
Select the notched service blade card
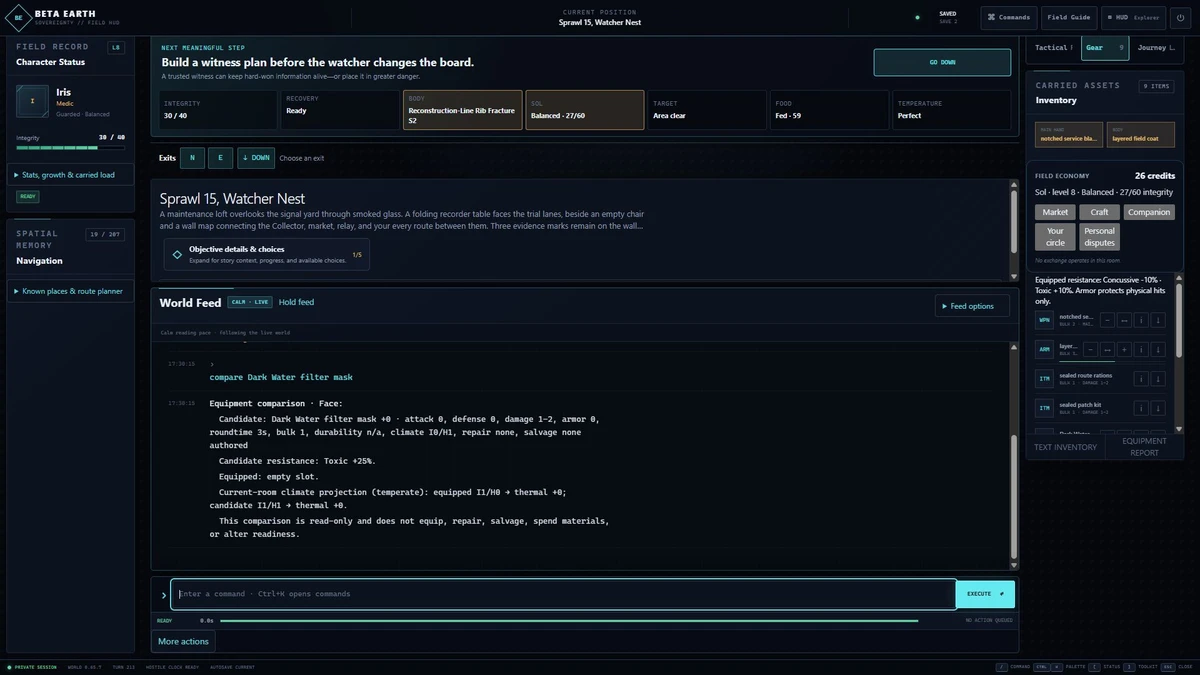pyautogui.click(x=1069, y=134)
